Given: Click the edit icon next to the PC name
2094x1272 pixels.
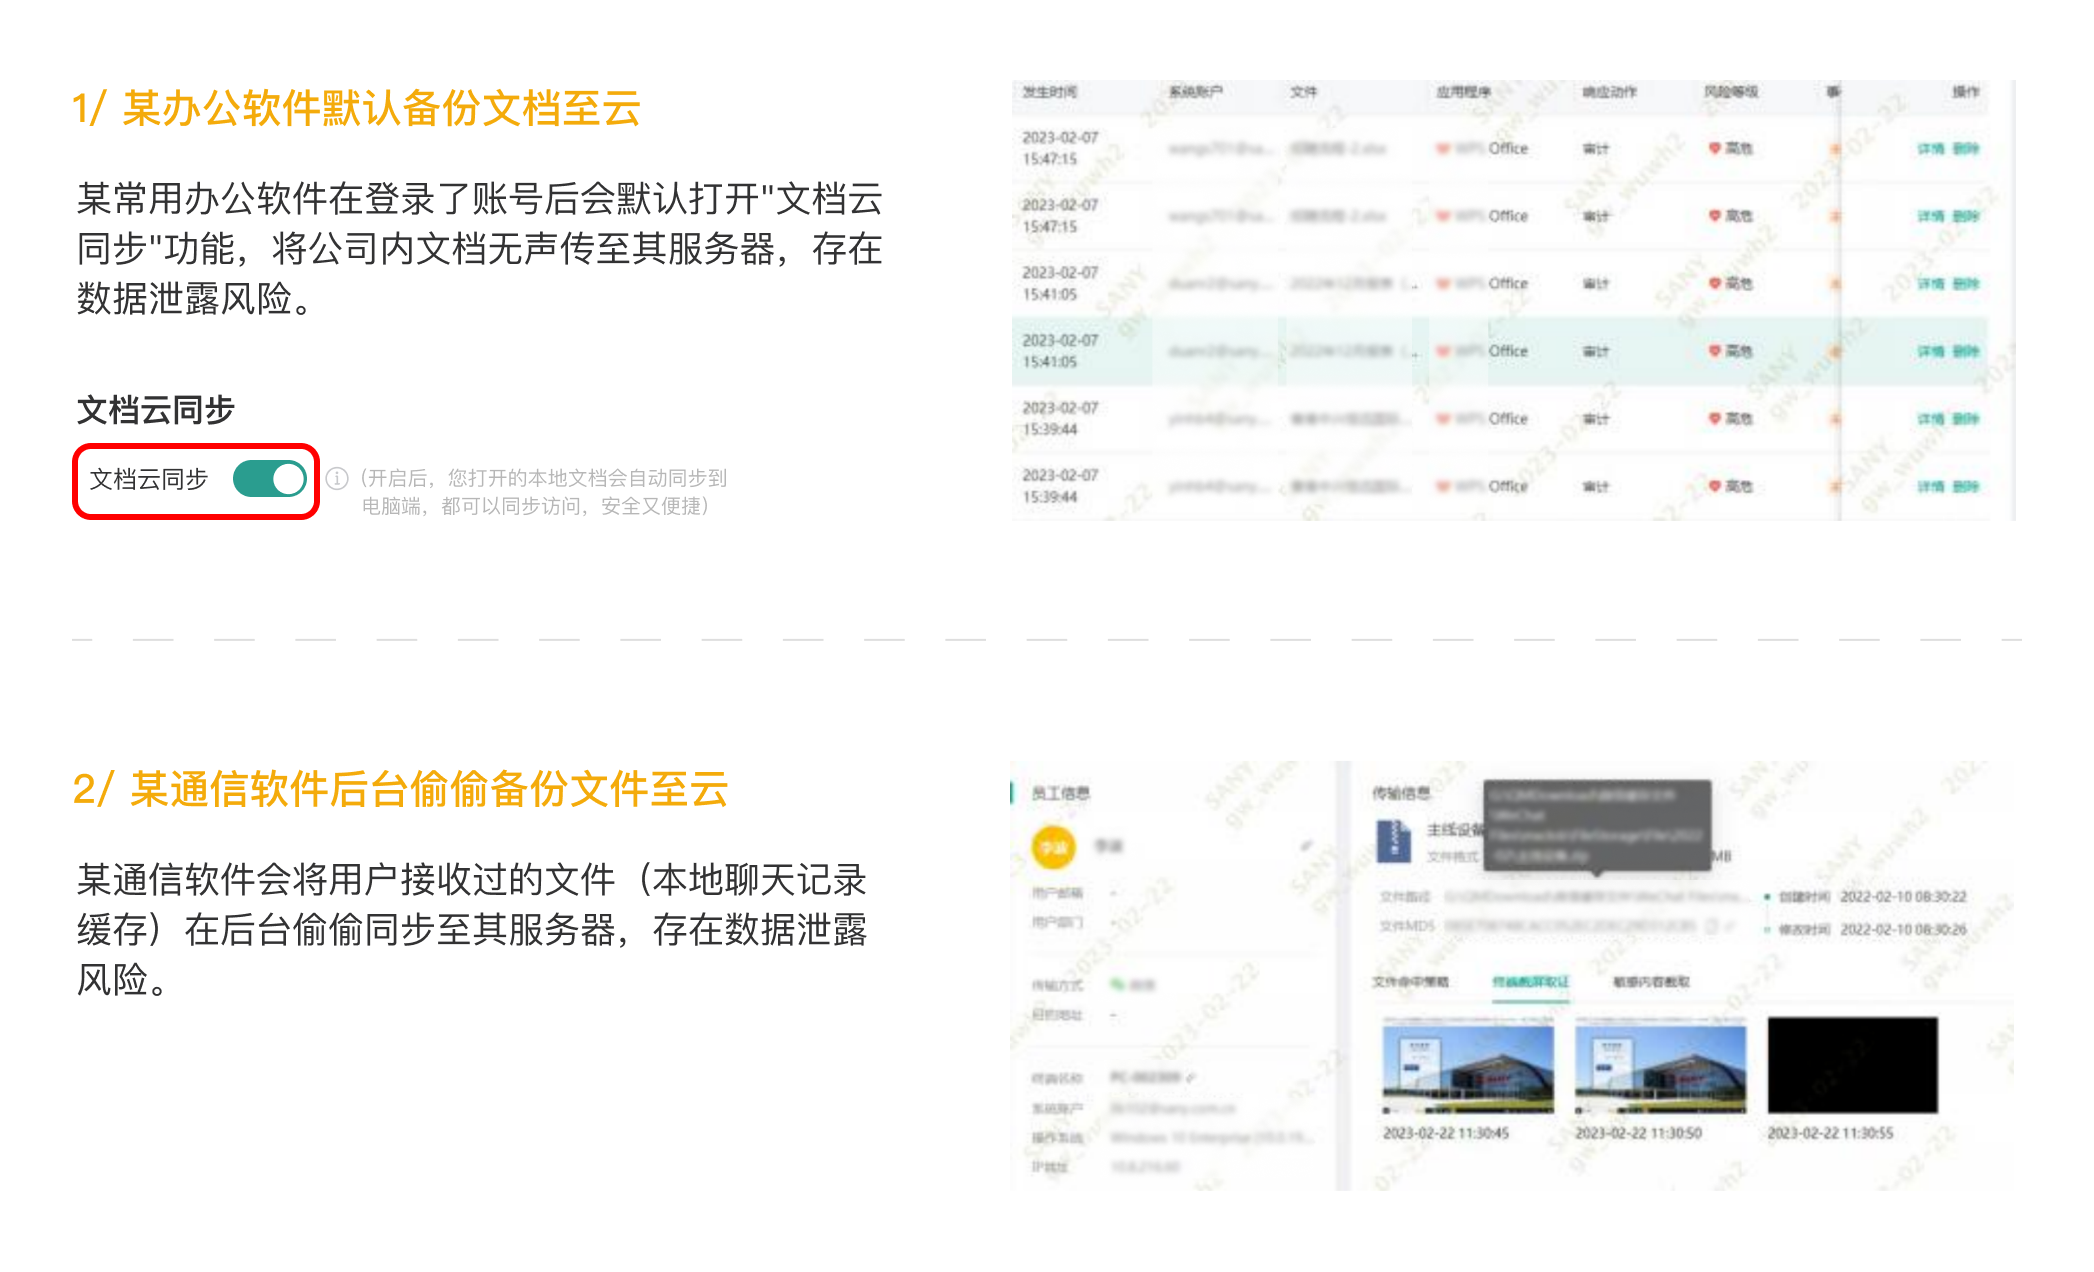Looking at the screenshot, I should [x=1190, y=1078].
